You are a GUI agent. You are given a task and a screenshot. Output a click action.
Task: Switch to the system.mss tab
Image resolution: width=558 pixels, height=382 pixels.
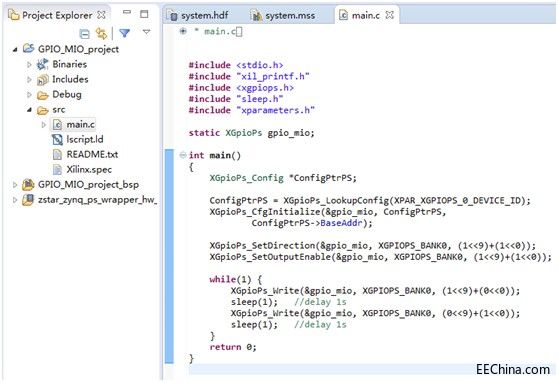coord(283,16)
